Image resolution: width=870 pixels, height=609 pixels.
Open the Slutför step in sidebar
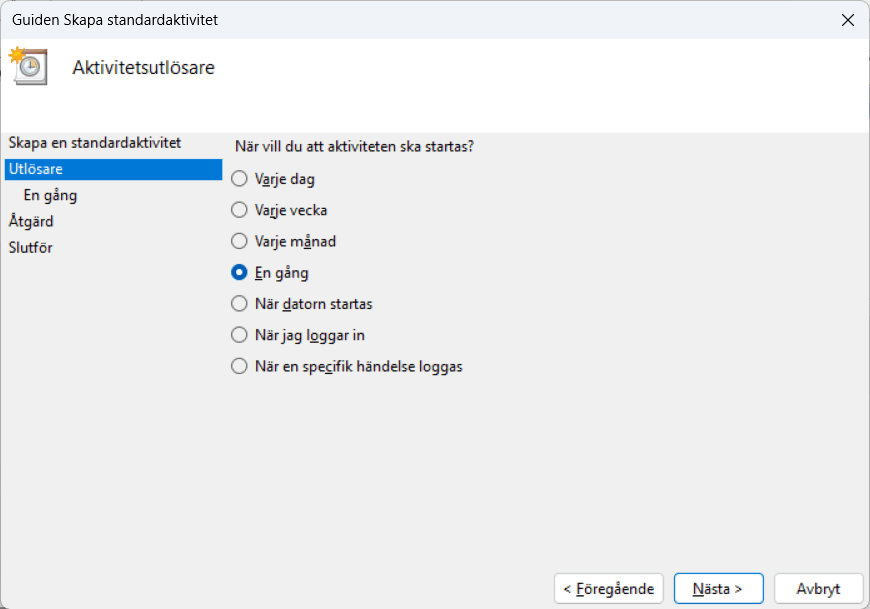[x=31, y=247]
